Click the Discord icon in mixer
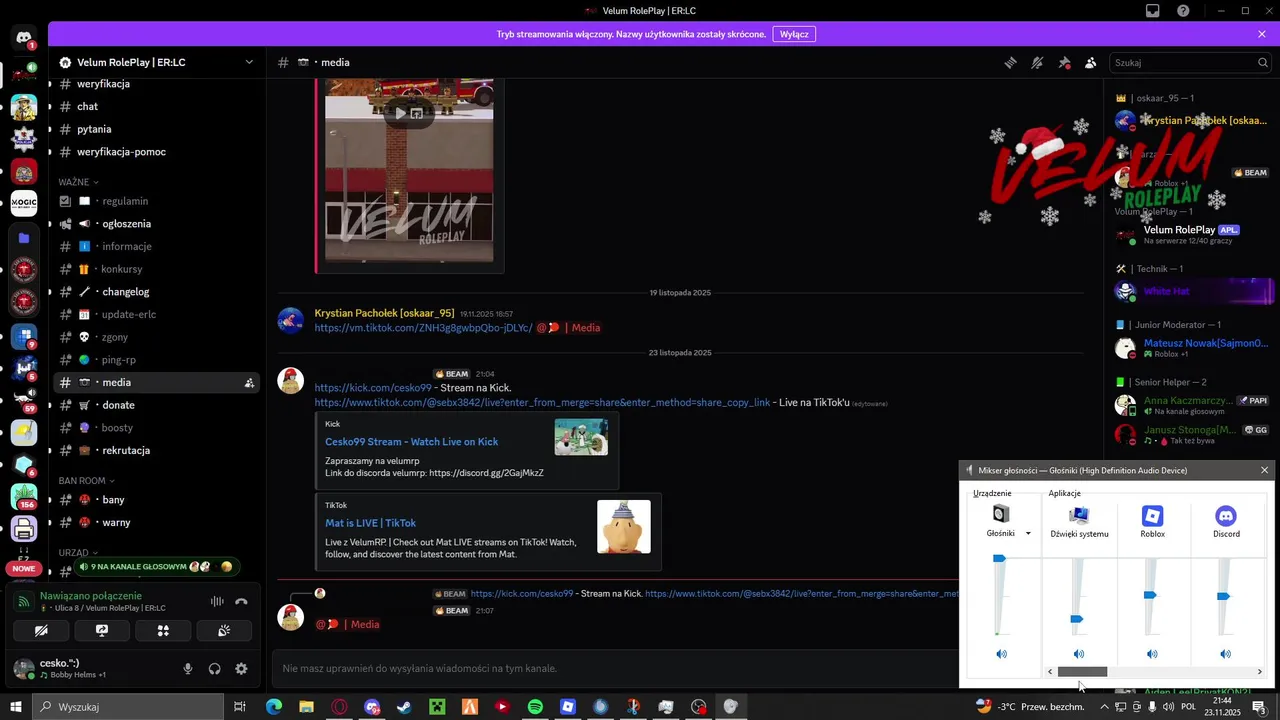 point(1226,516)
